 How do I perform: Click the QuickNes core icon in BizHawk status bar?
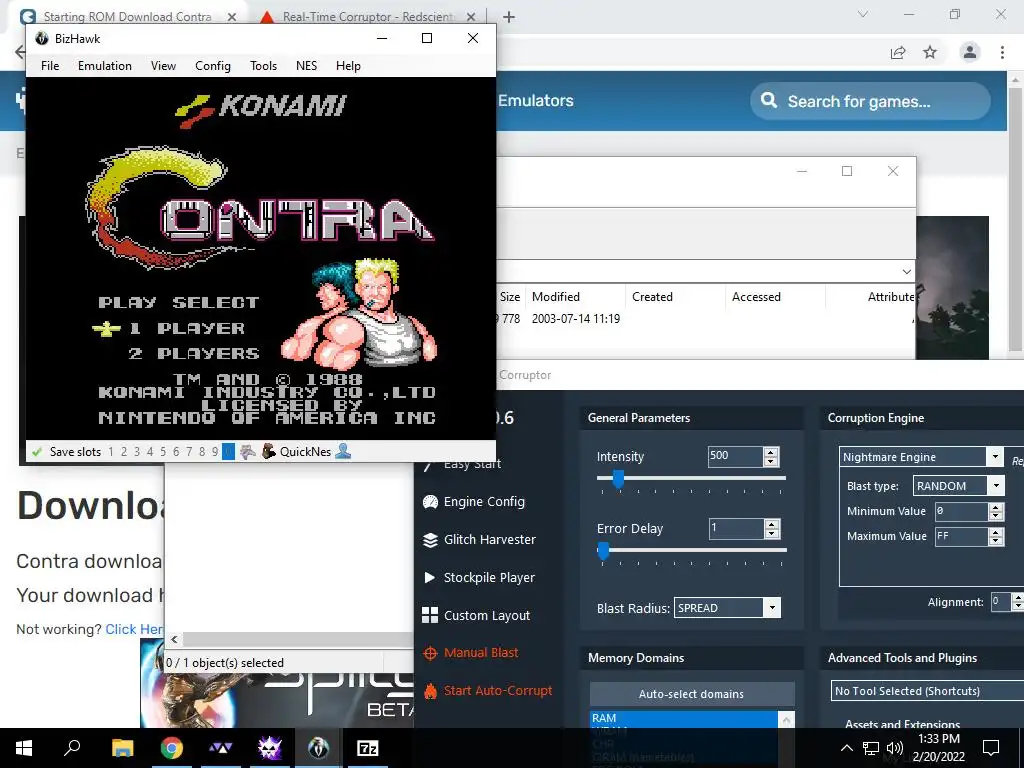click(268, 451)
